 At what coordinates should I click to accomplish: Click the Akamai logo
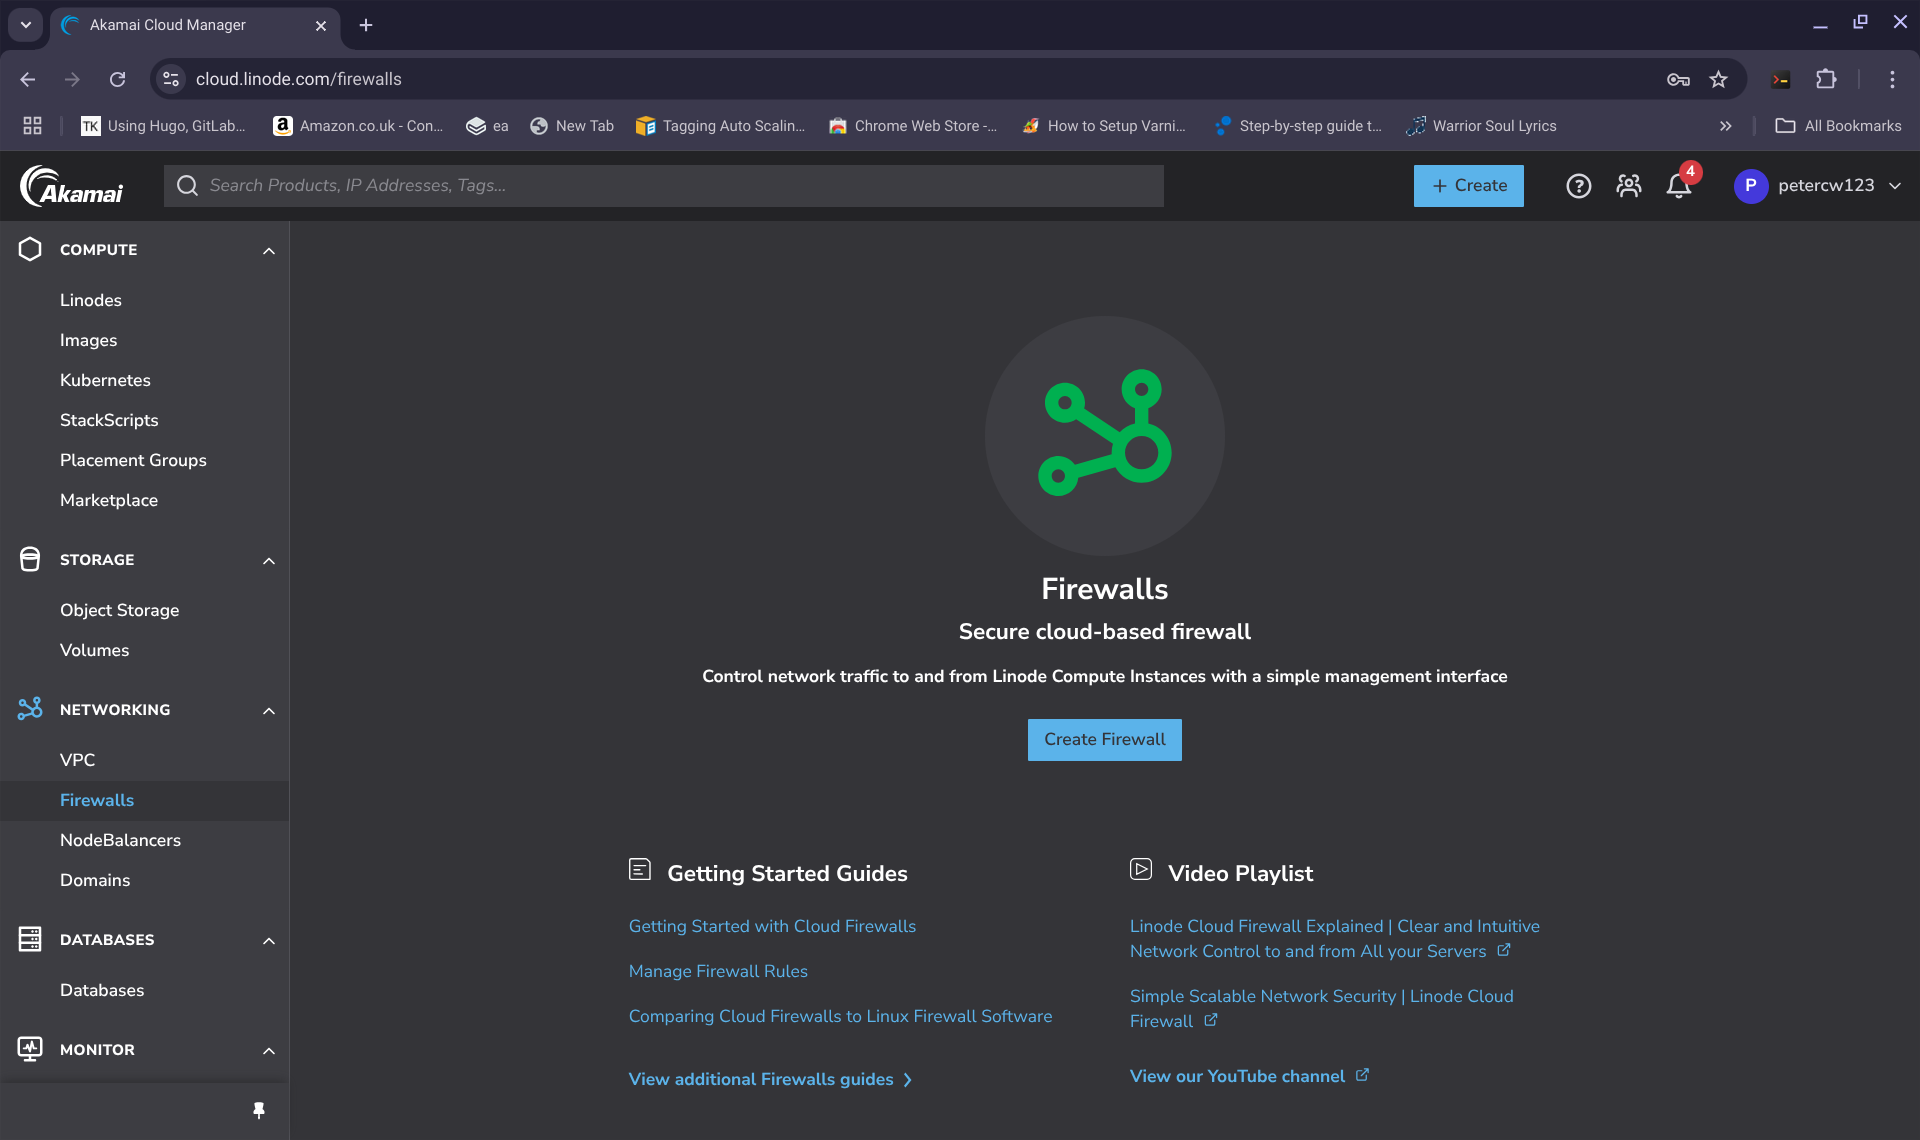click(72, 186)
